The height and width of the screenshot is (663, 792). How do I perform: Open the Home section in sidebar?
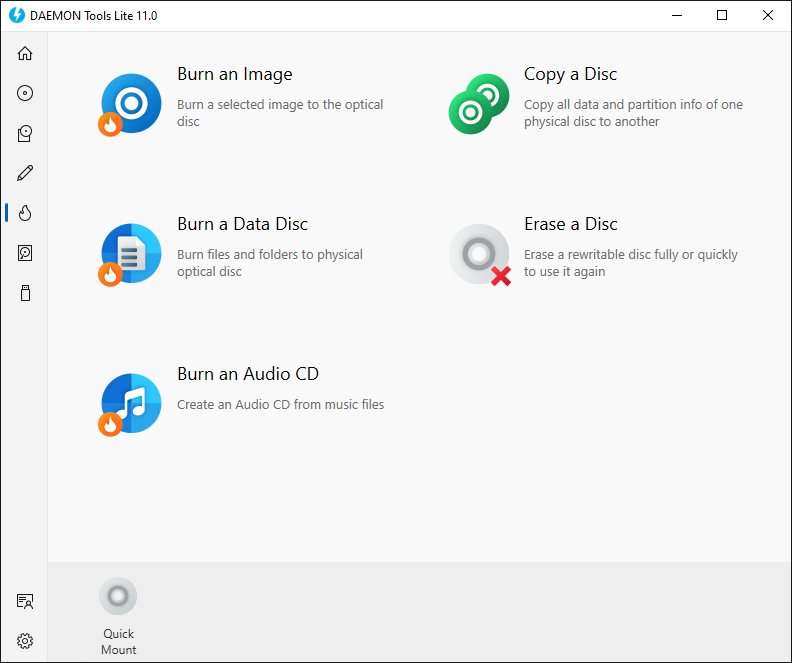tap(25, 53)
